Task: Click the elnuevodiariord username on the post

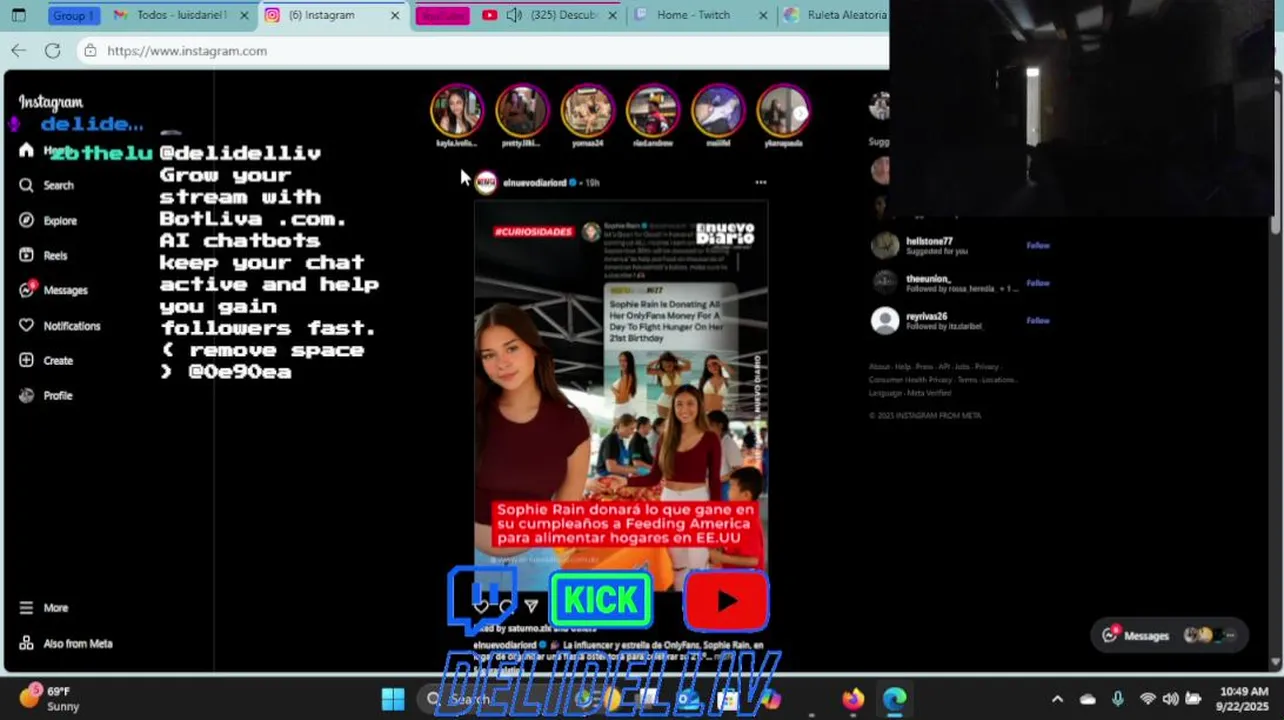Action: [534, 183]
